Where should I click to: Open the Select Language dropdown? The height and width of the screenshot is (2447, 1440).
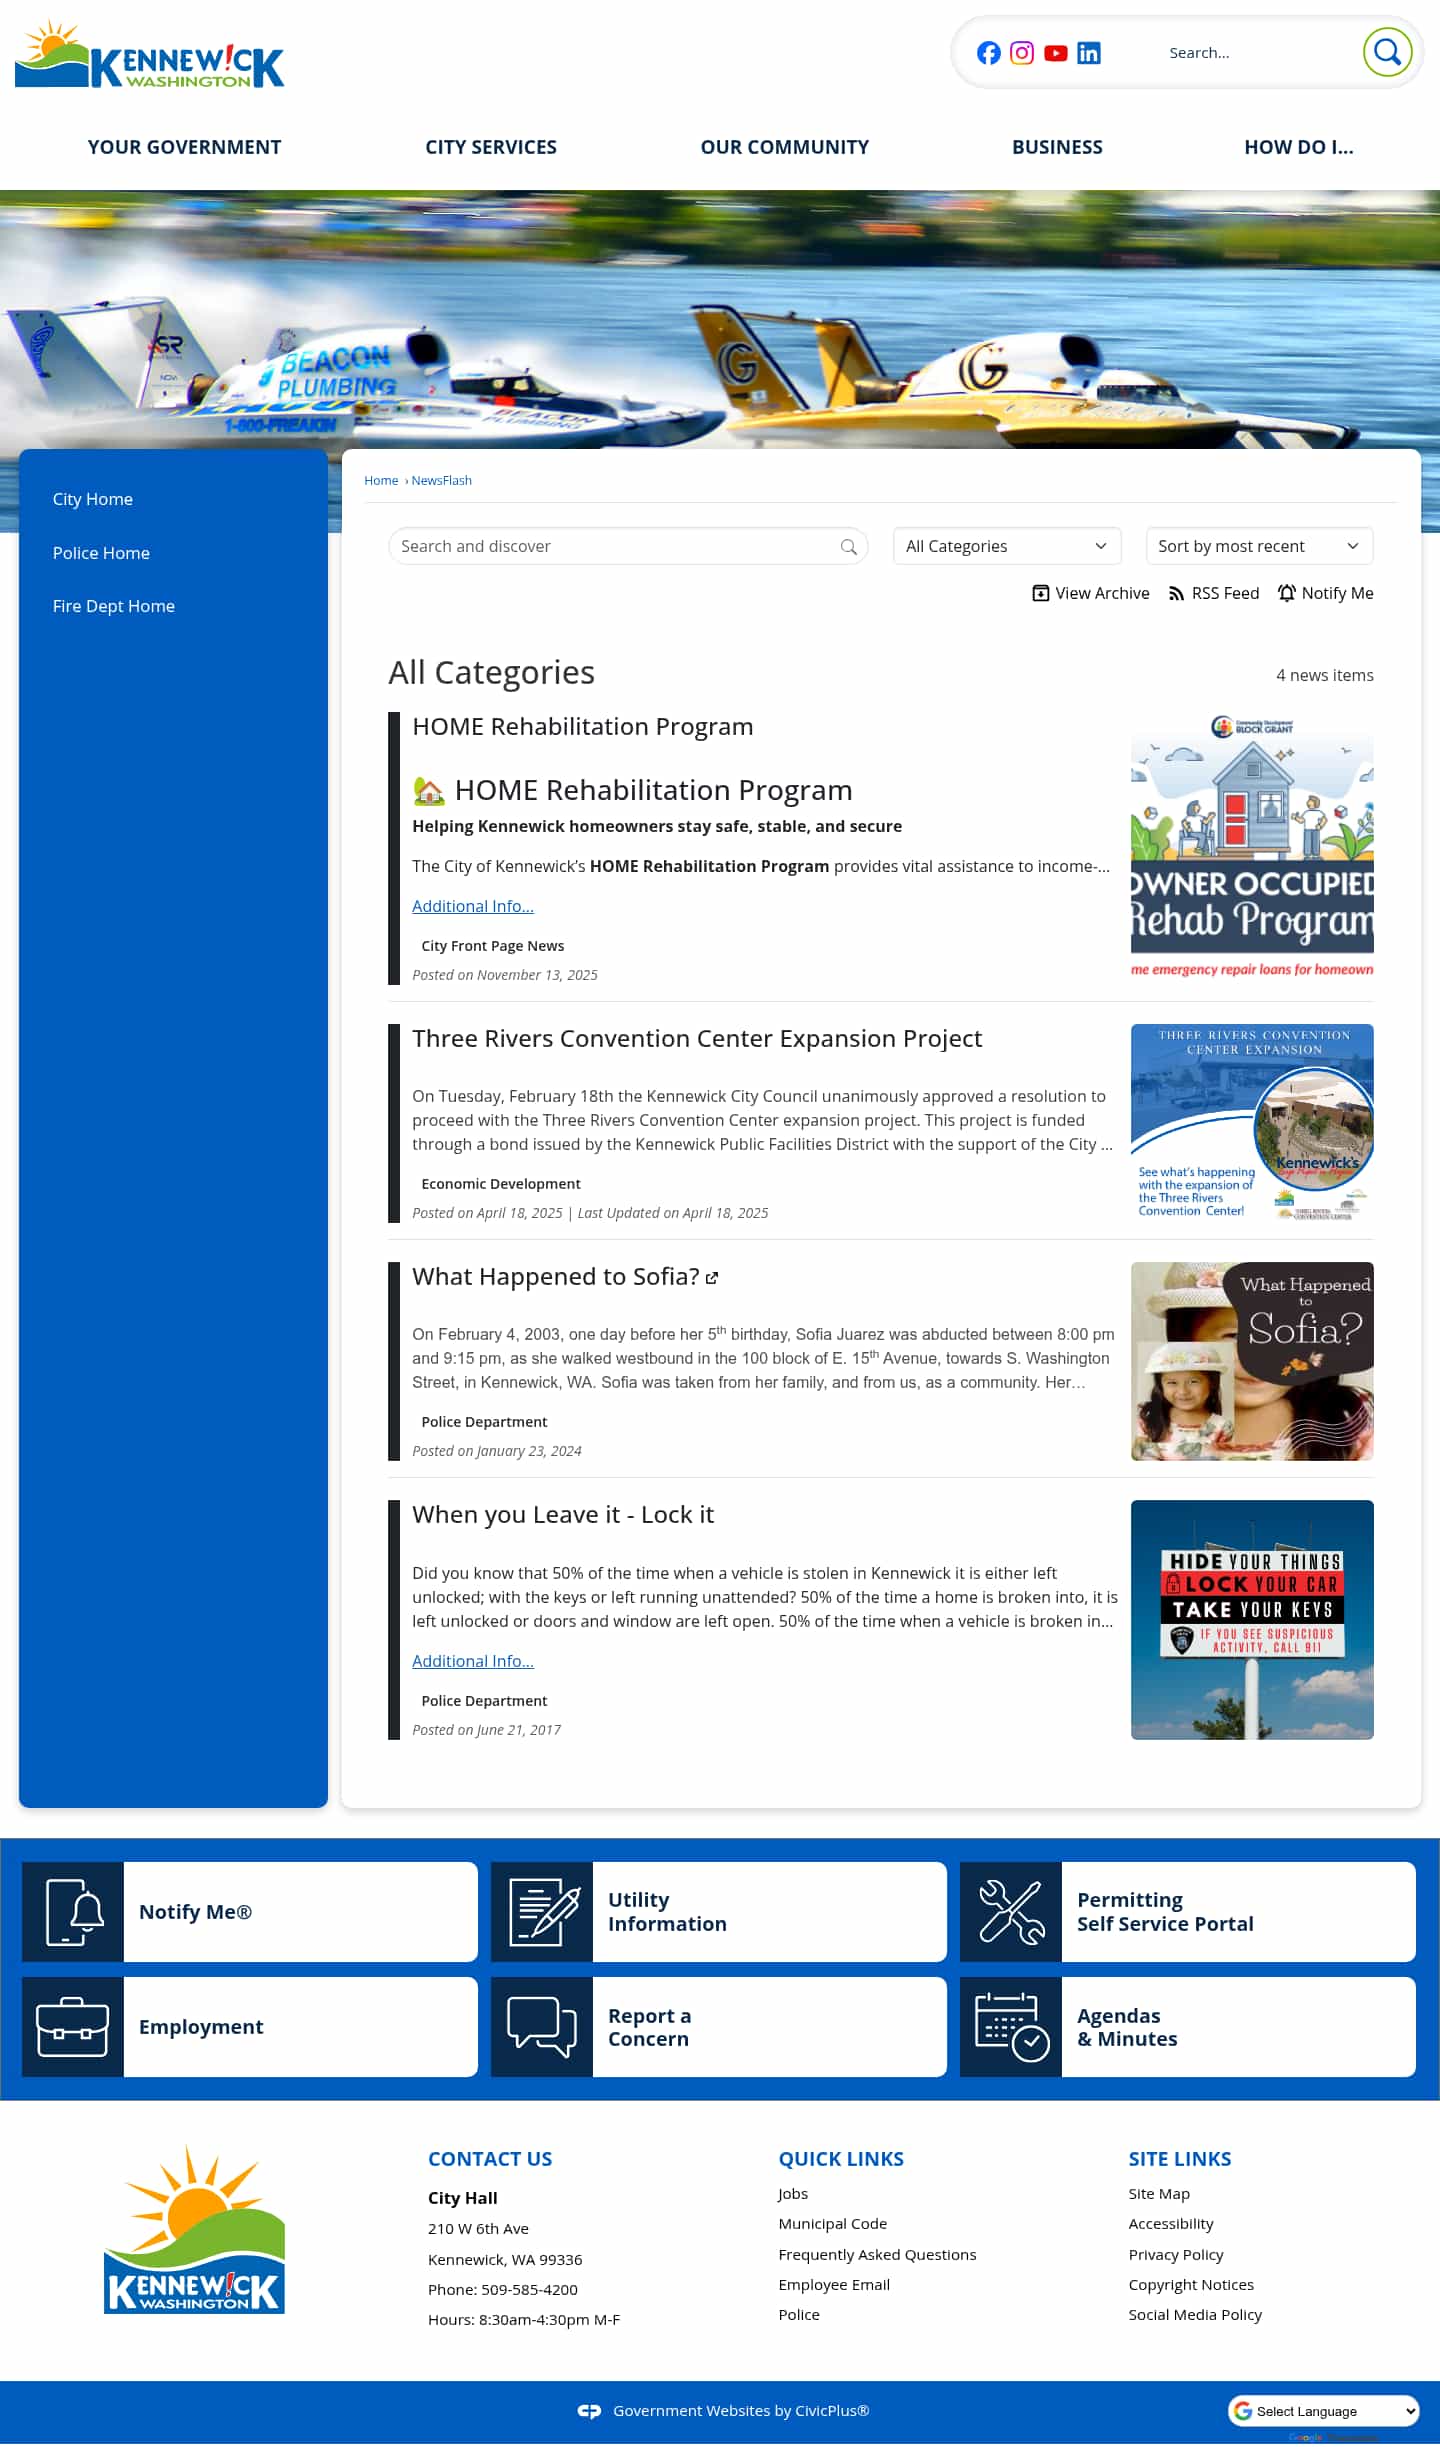(1323, 2412)
